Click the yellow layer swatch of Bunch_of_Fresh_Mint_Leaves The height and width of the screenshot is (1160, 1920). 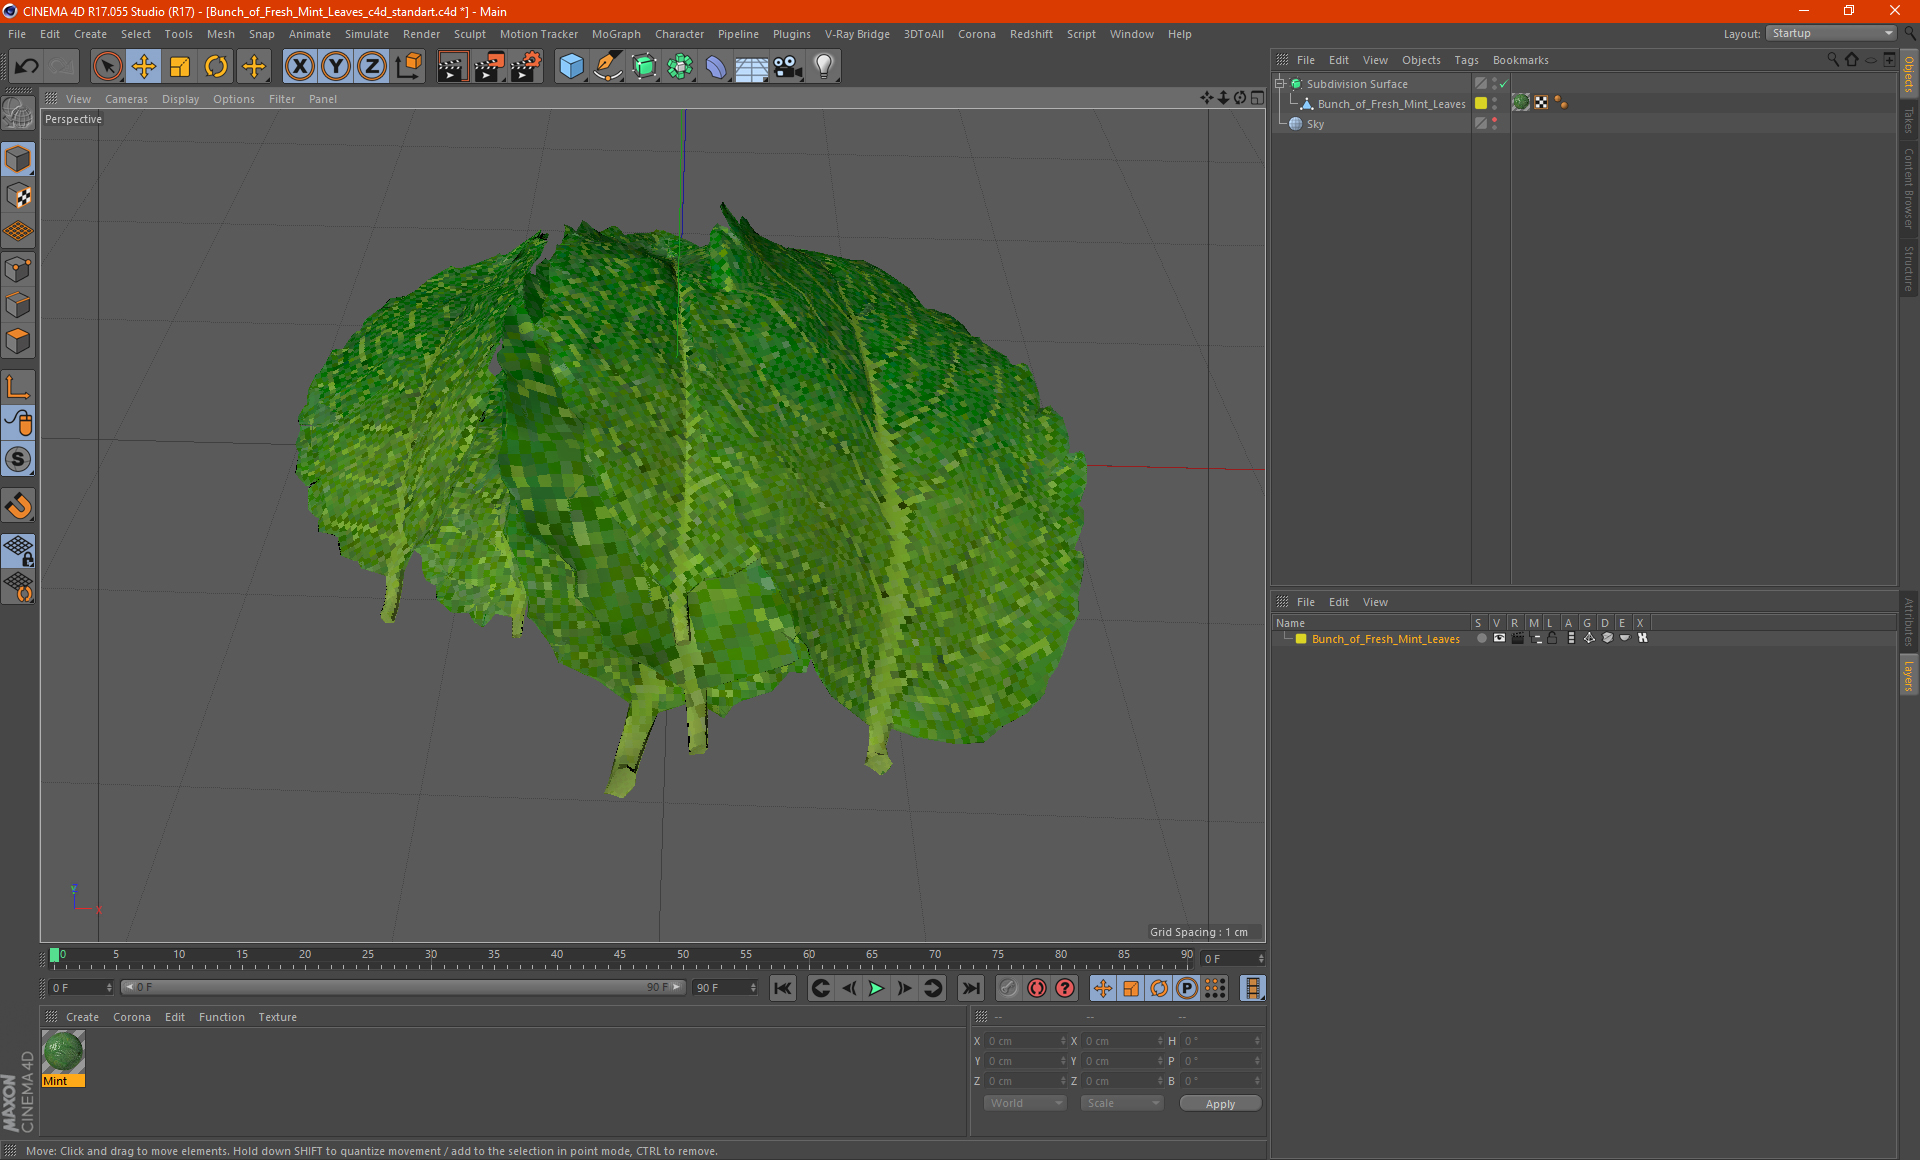coord(1481,103)
